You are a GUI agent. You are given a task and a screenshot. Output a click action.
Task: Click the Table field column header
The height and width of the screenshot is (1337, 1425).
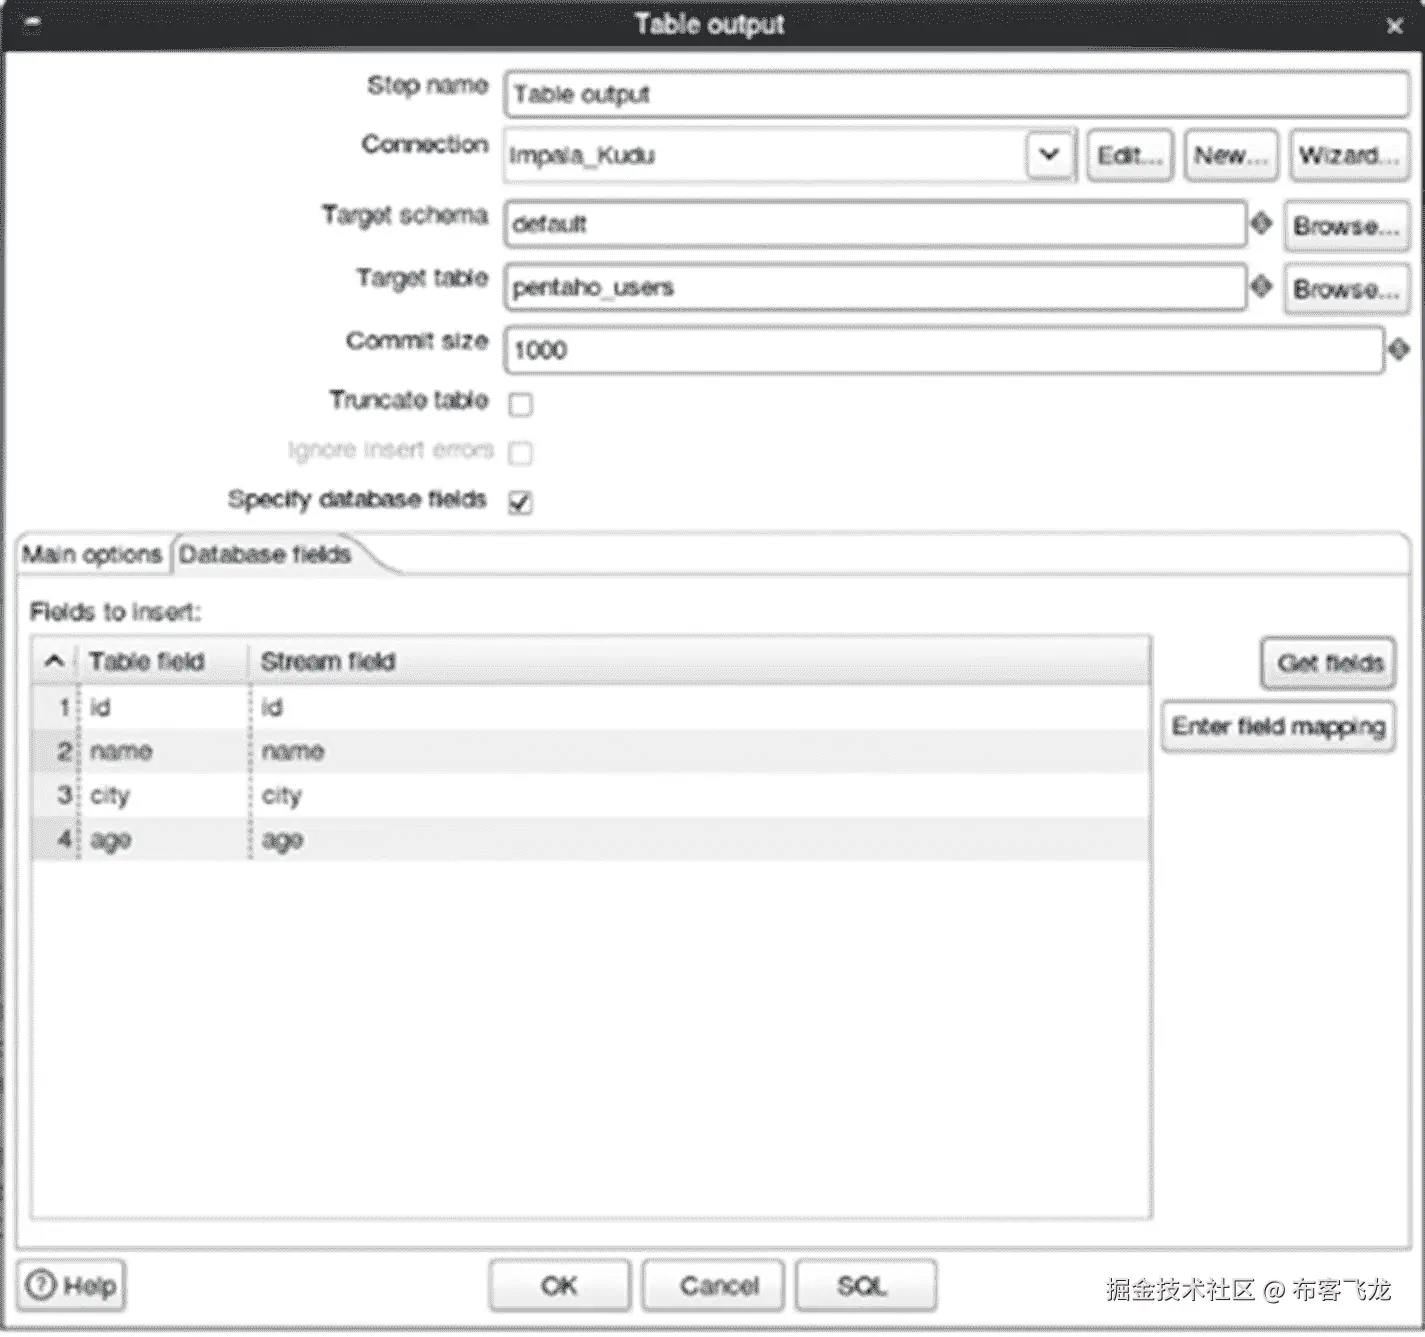[164, 661]
